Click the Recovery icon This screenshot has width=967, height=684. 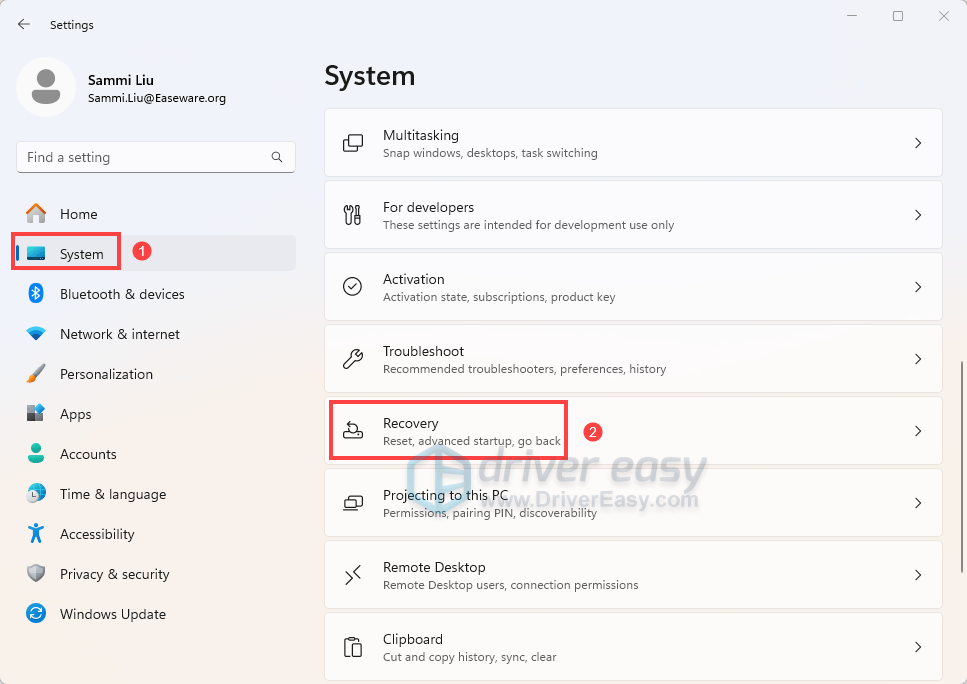(x=353, y=430)
